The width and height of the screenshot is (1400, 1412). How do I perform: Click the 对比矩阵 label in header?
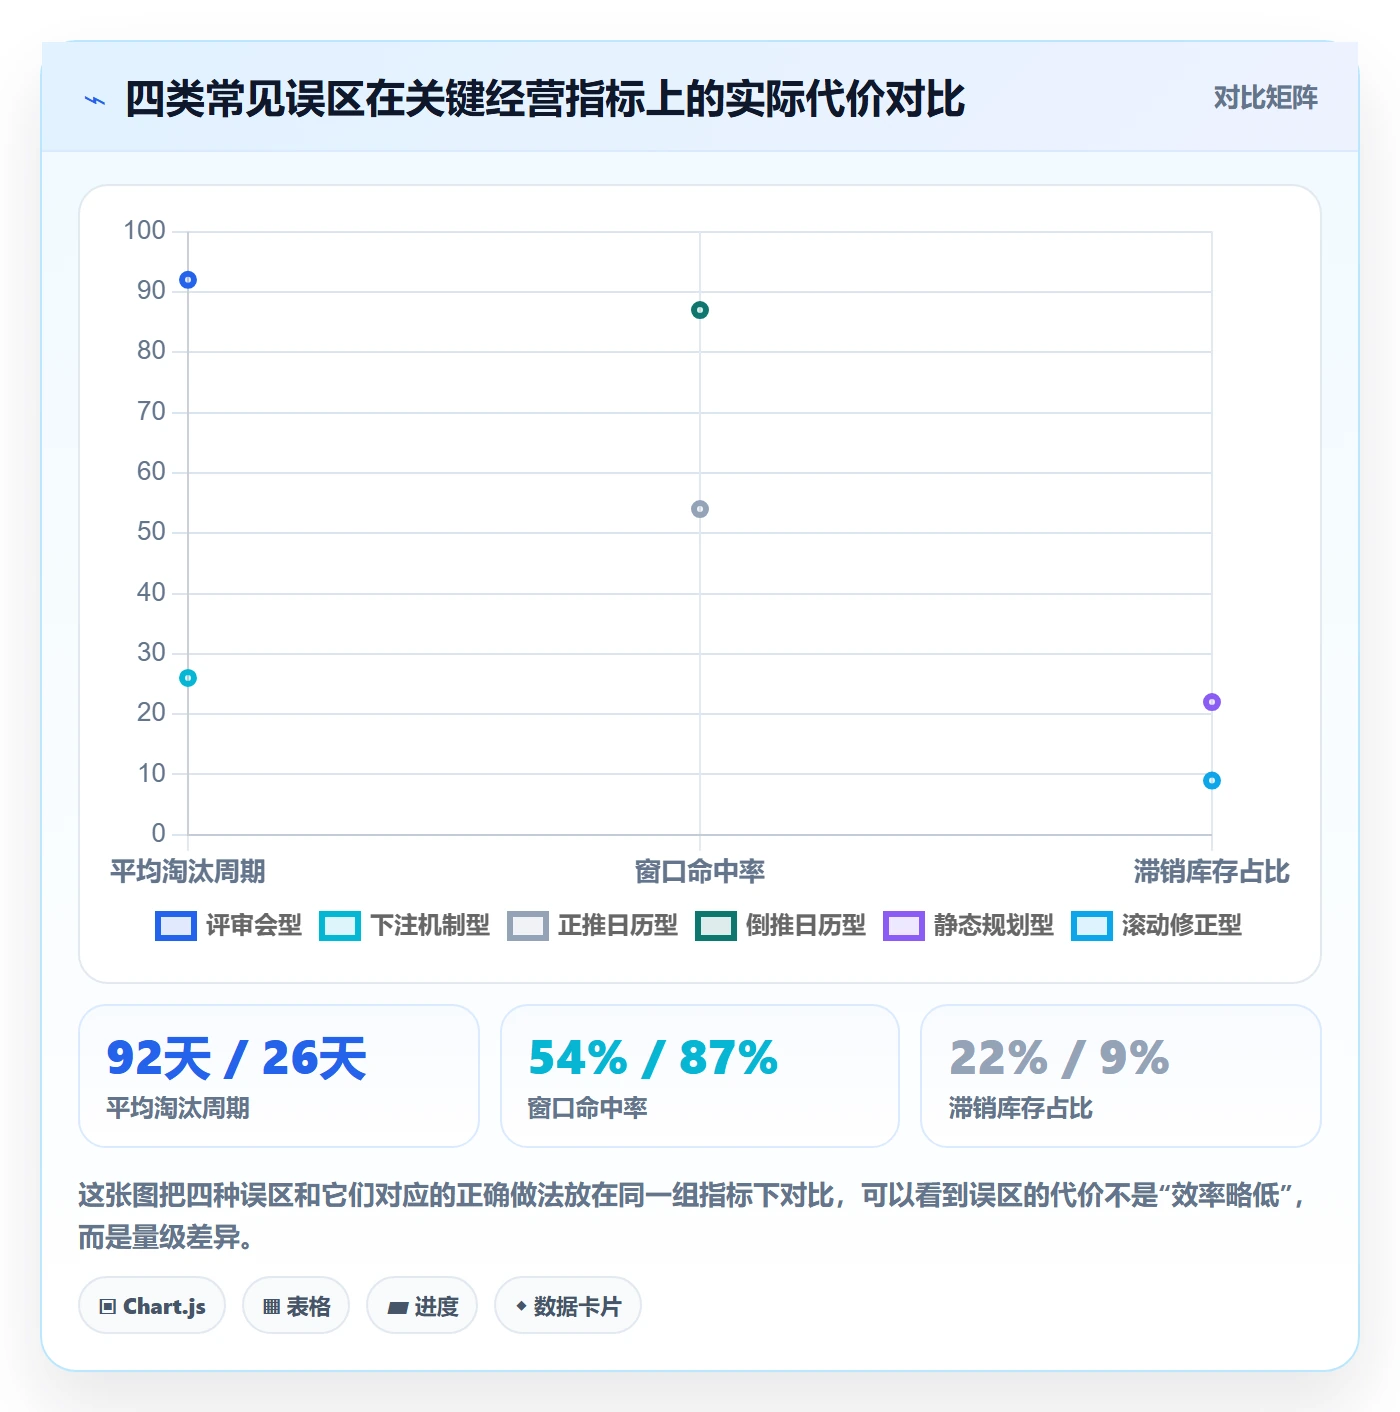click(1265, 97)
